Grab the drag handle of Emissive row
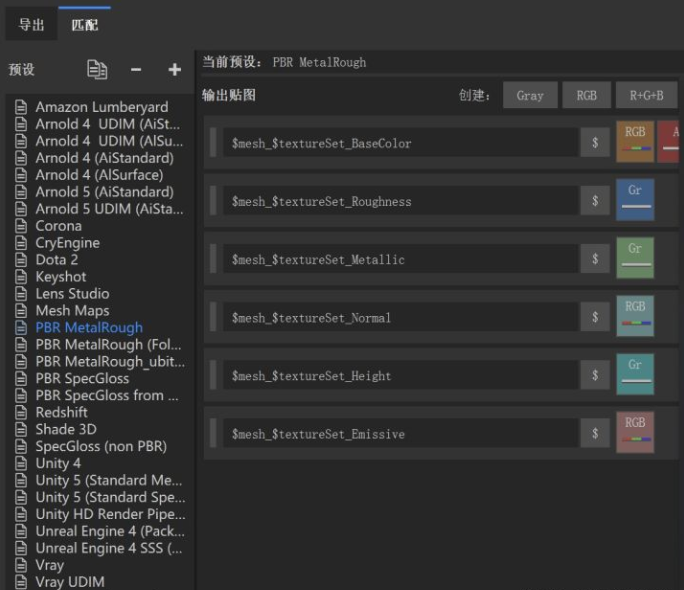684x590 pixels. coord(213,433)
